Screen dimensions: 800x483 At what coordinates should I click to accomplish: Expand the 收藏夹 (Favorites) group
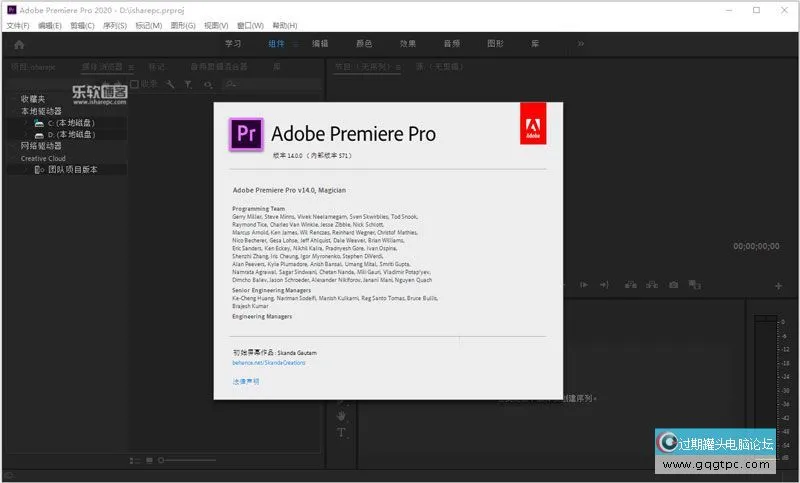pyautogui.click(x=14, y=99)
